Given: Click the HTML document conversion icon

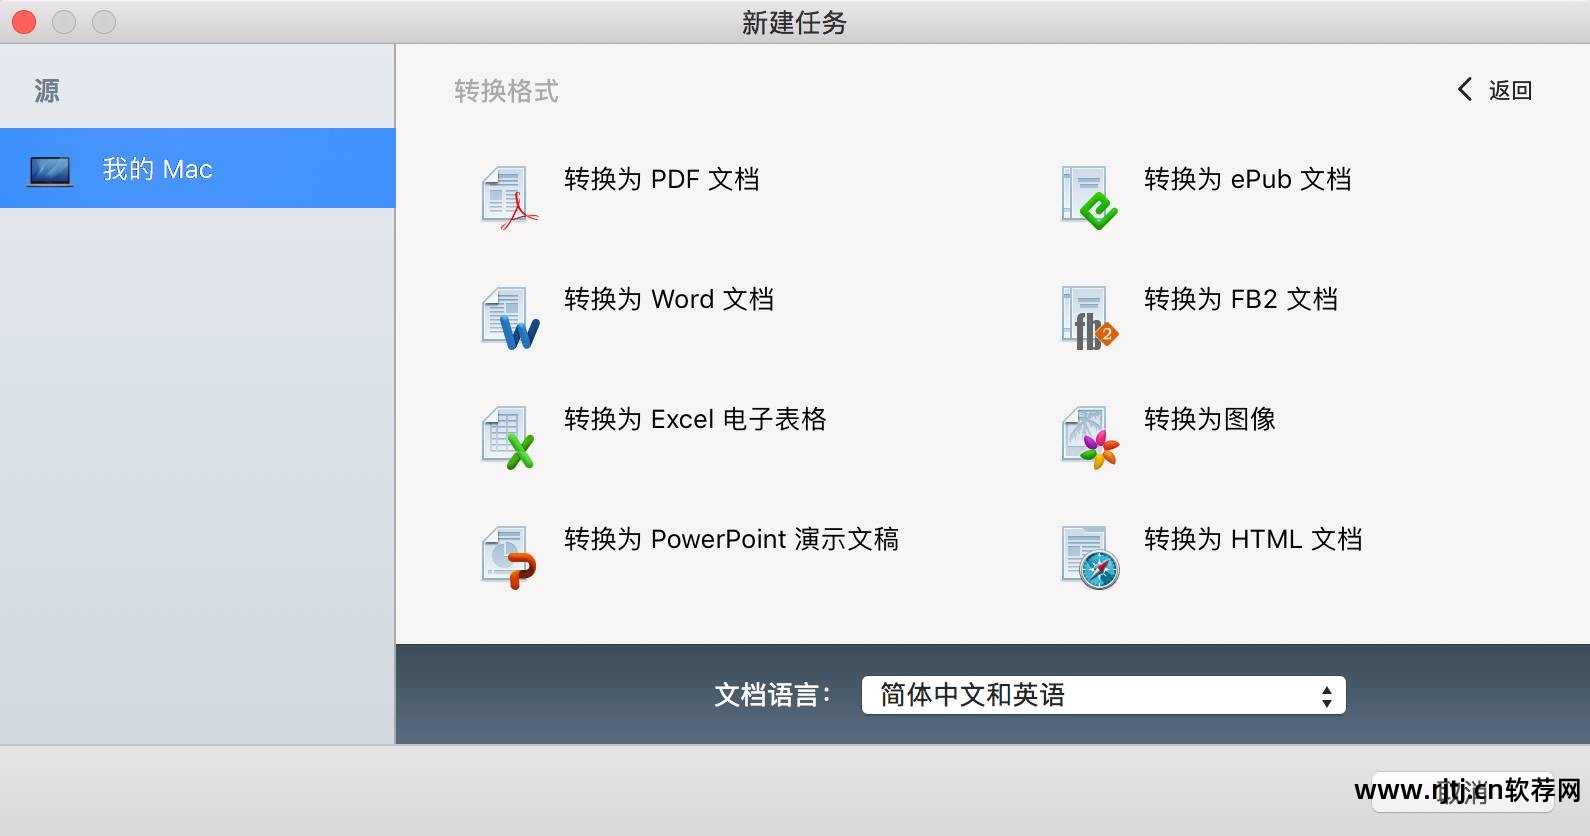Looking at the screenshot, I should (1090, 558).
